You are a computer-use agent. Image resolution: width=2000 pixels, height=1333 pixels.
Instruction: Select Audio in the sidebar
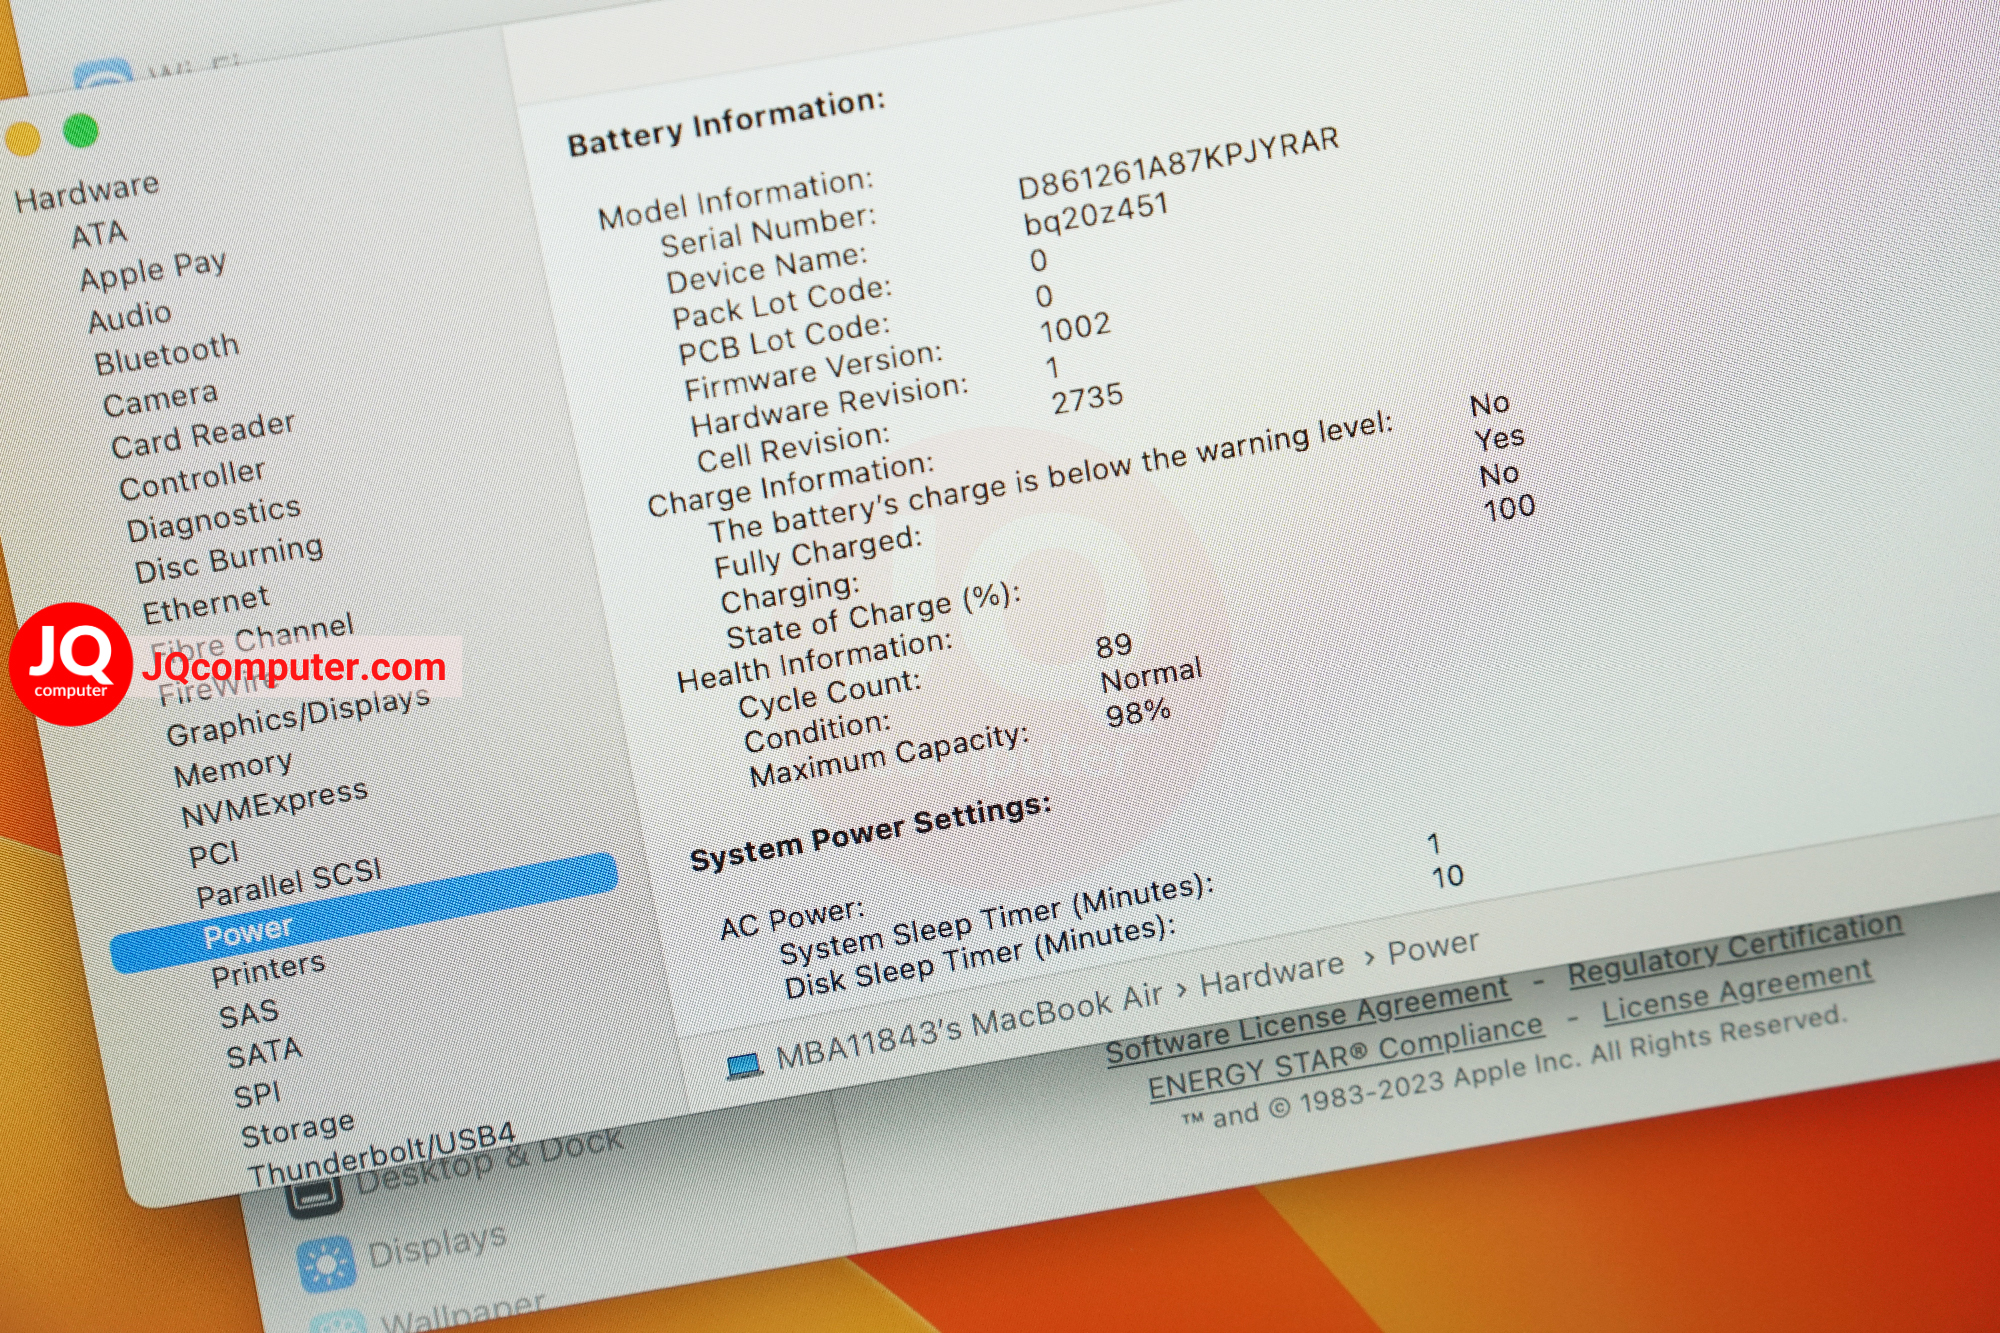click(x=129, y=317)
